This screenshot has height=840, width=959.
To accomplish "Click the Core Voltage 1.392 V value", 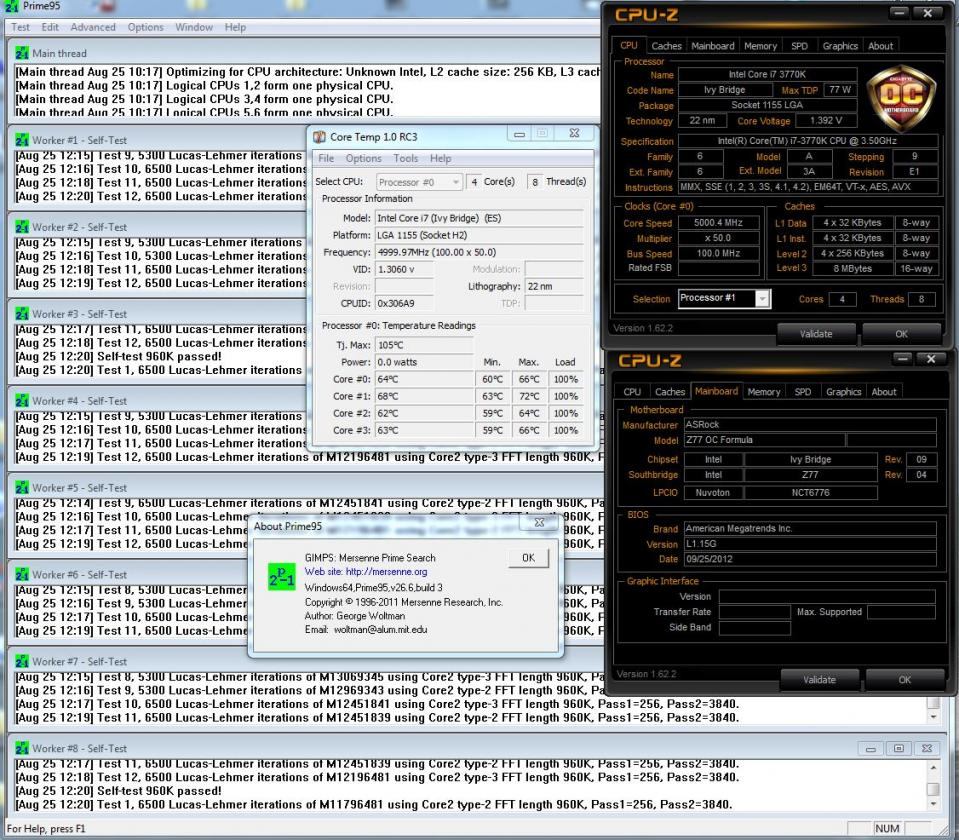I will (826, 121).
